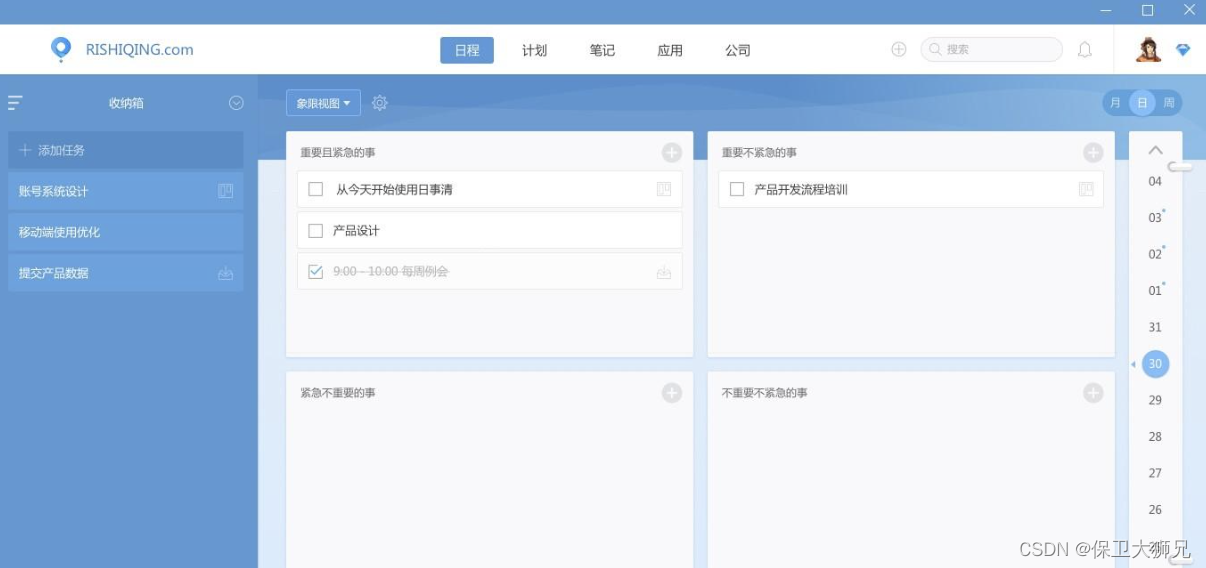Open notifications bell icon

(1085, 49)
